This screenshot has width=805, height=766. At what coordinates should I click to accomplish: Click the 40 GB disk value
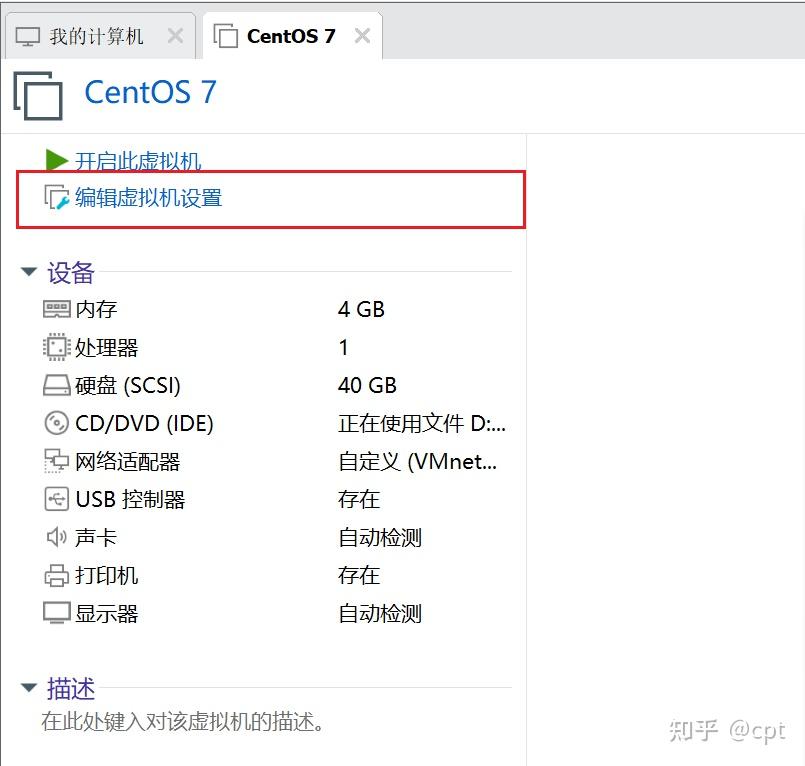pos(368,385)
